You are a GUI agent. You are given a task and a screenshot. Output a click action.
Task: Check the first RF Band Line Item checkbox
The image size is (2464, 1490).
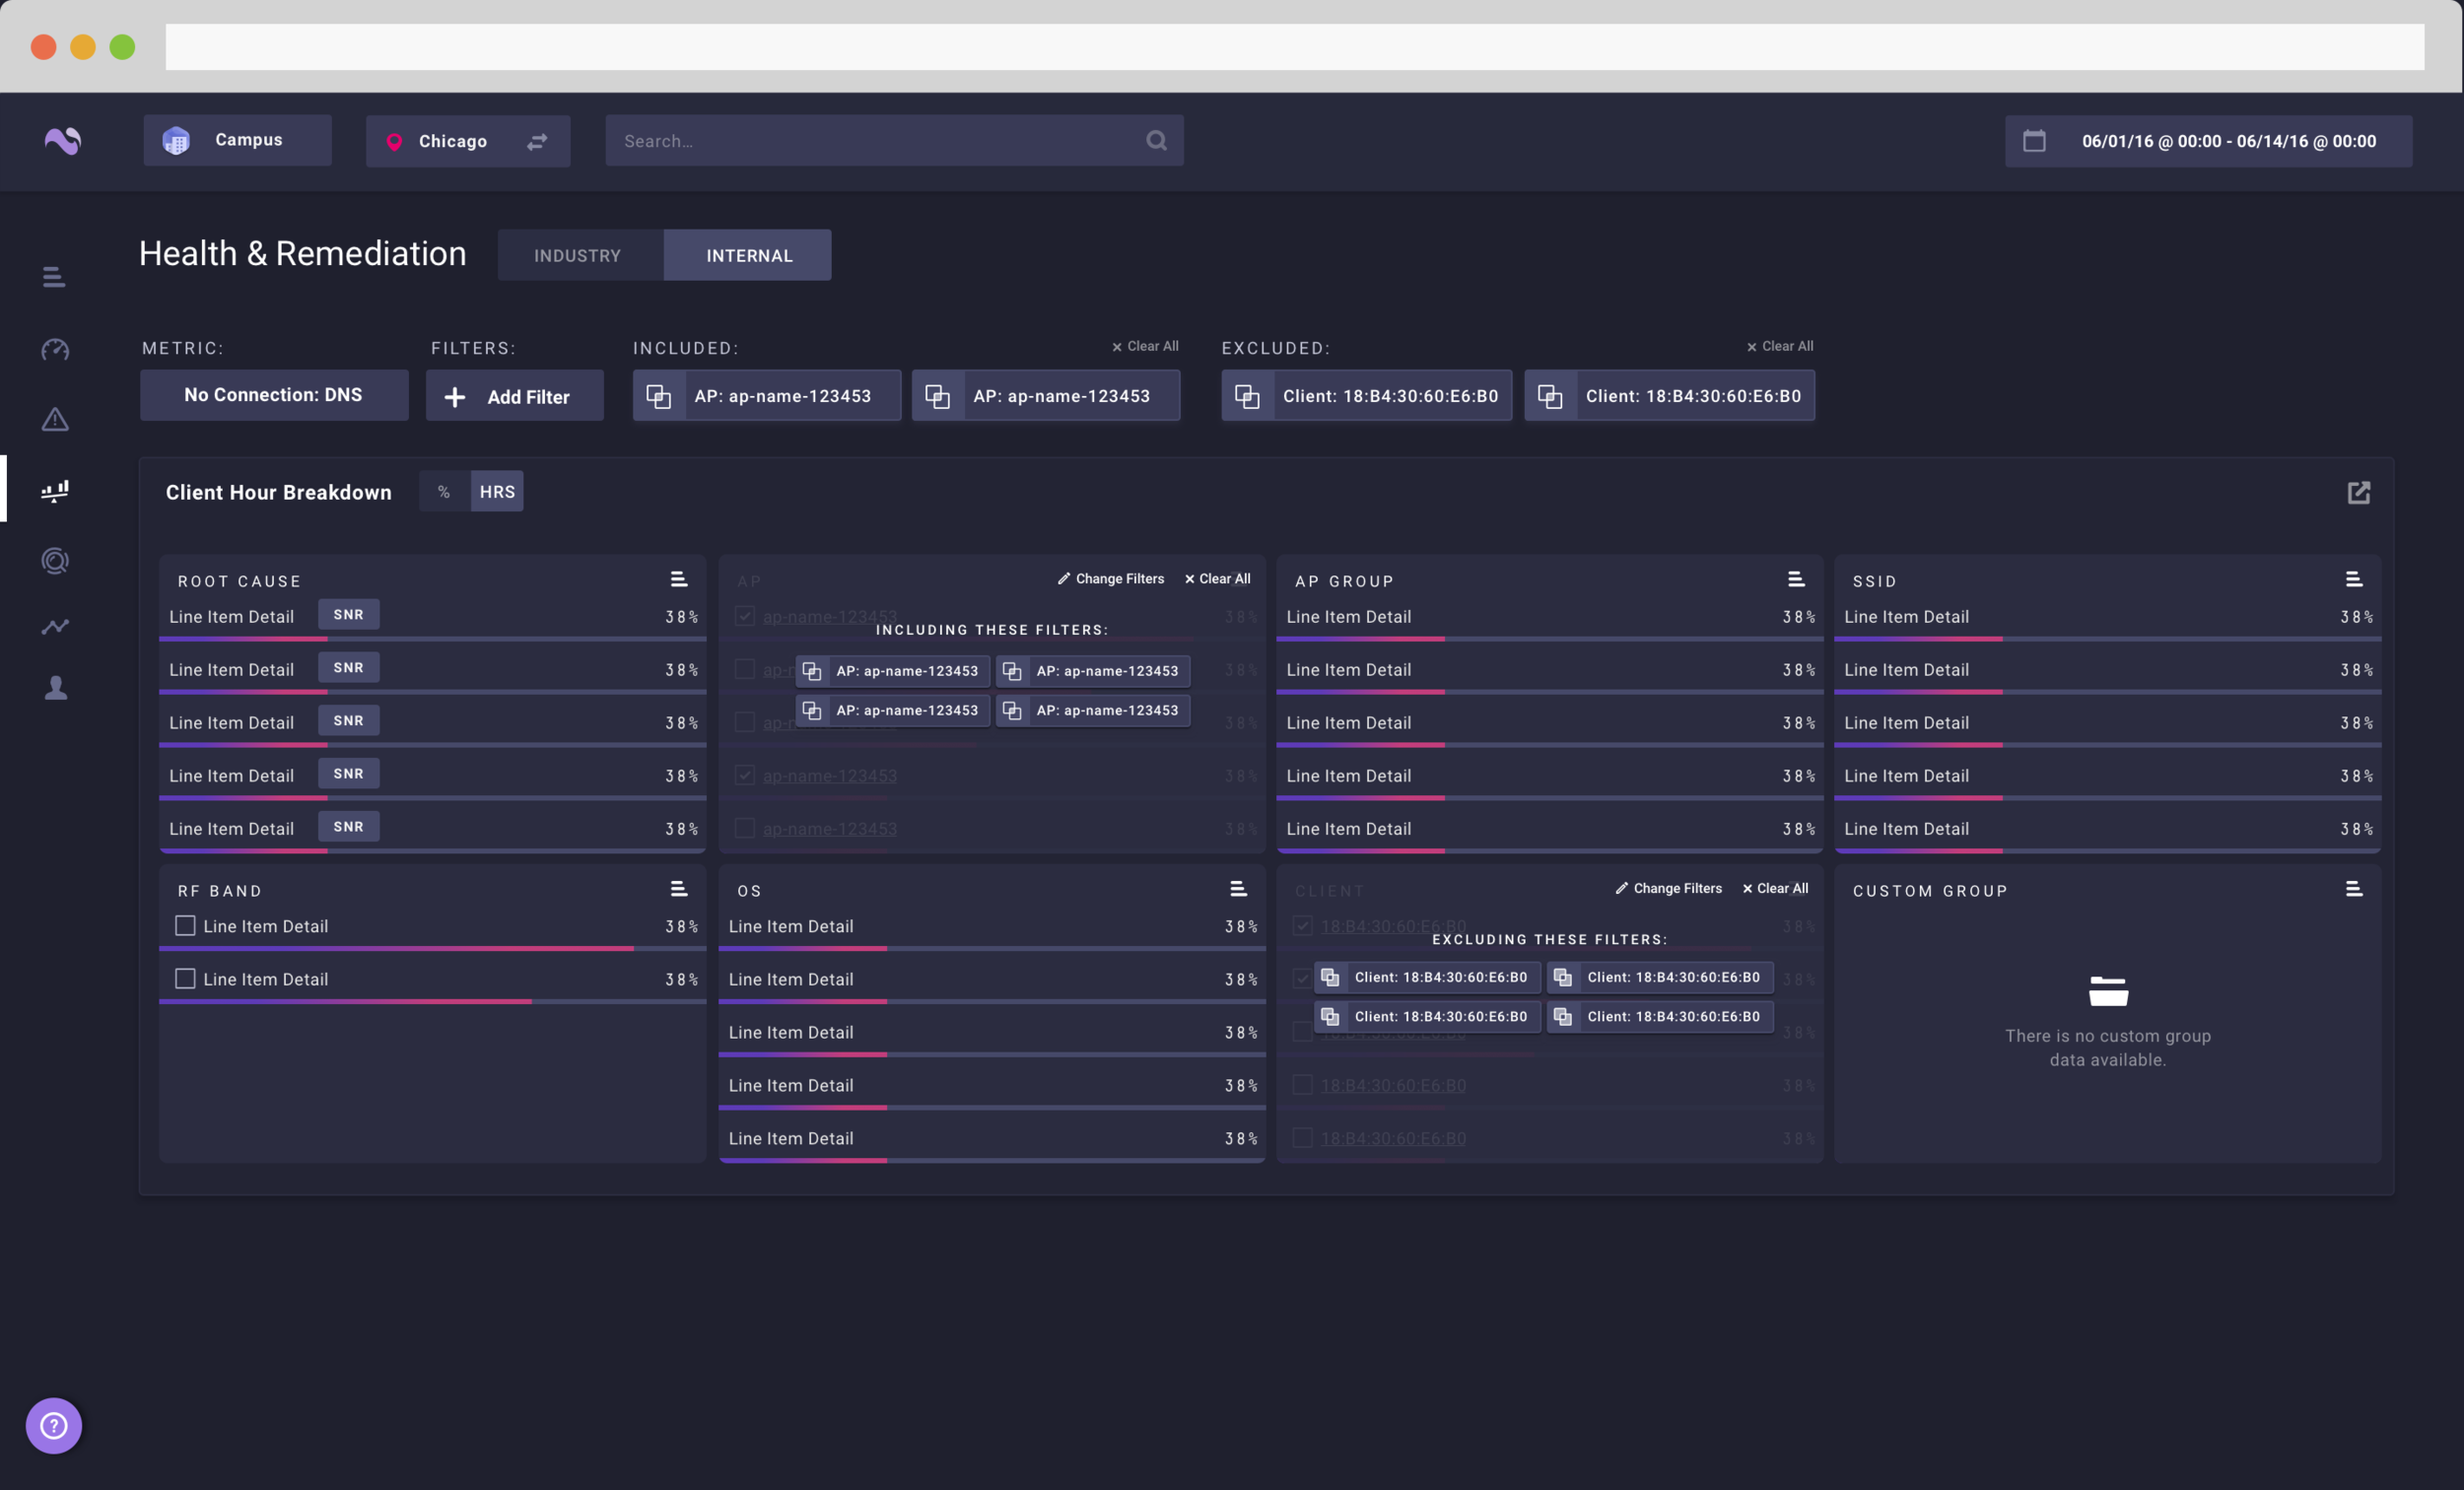coord(185,926)
